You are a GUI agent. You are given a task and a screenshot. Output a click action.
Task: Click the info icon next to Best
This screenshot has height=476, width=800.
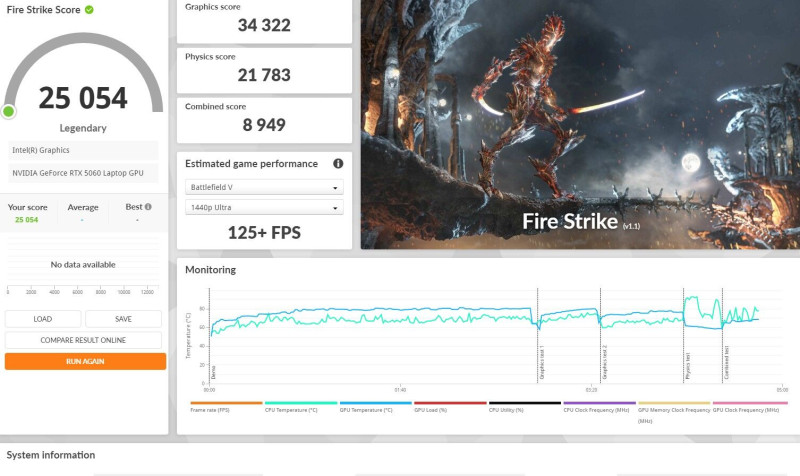pos(148,207)
